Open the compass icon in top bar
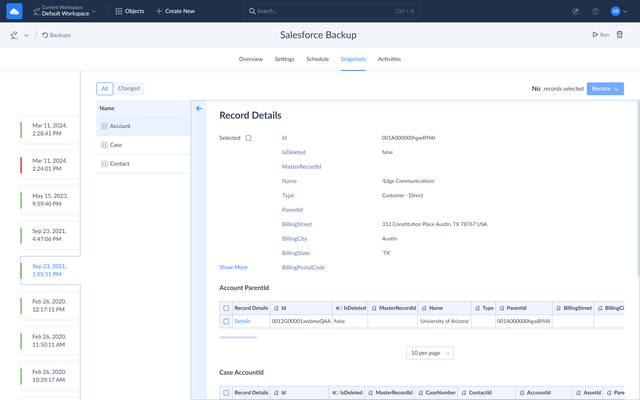 575,11
